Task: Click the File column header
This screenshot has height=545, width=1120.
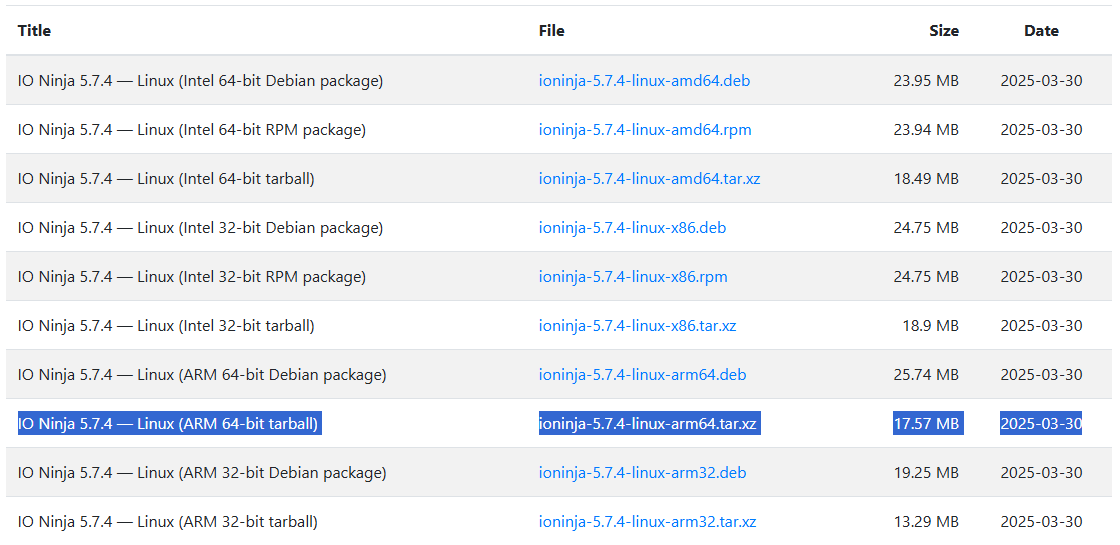Action: click(x=551, y=31)
